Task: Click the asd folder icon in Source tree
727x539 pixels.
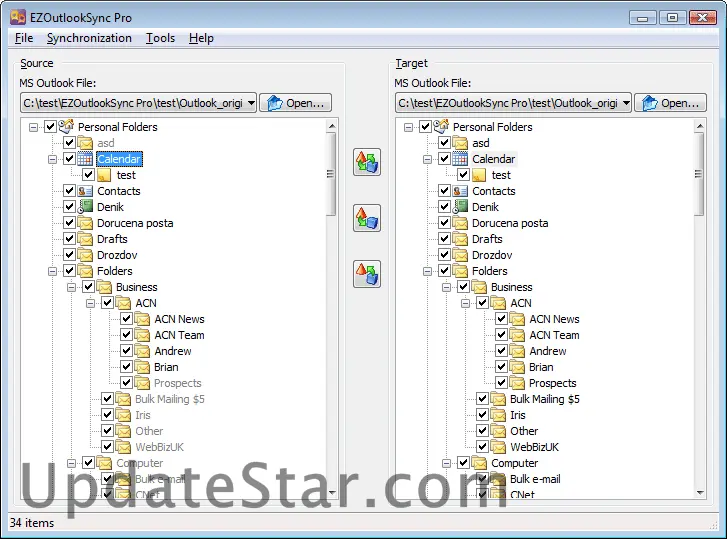Action: click(x=85, y=143)
